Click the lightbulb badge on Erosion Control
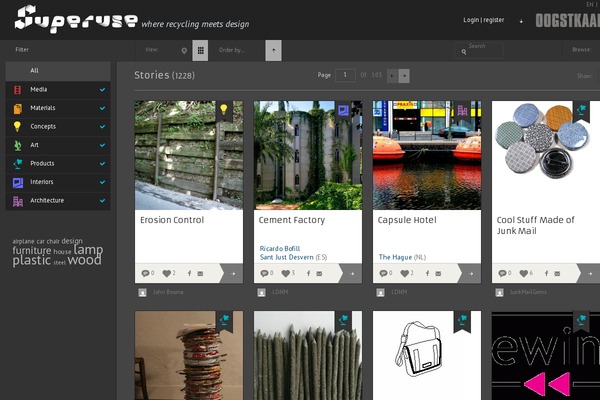Viewport: 600px width, 400px height. [x=224, y=110]
